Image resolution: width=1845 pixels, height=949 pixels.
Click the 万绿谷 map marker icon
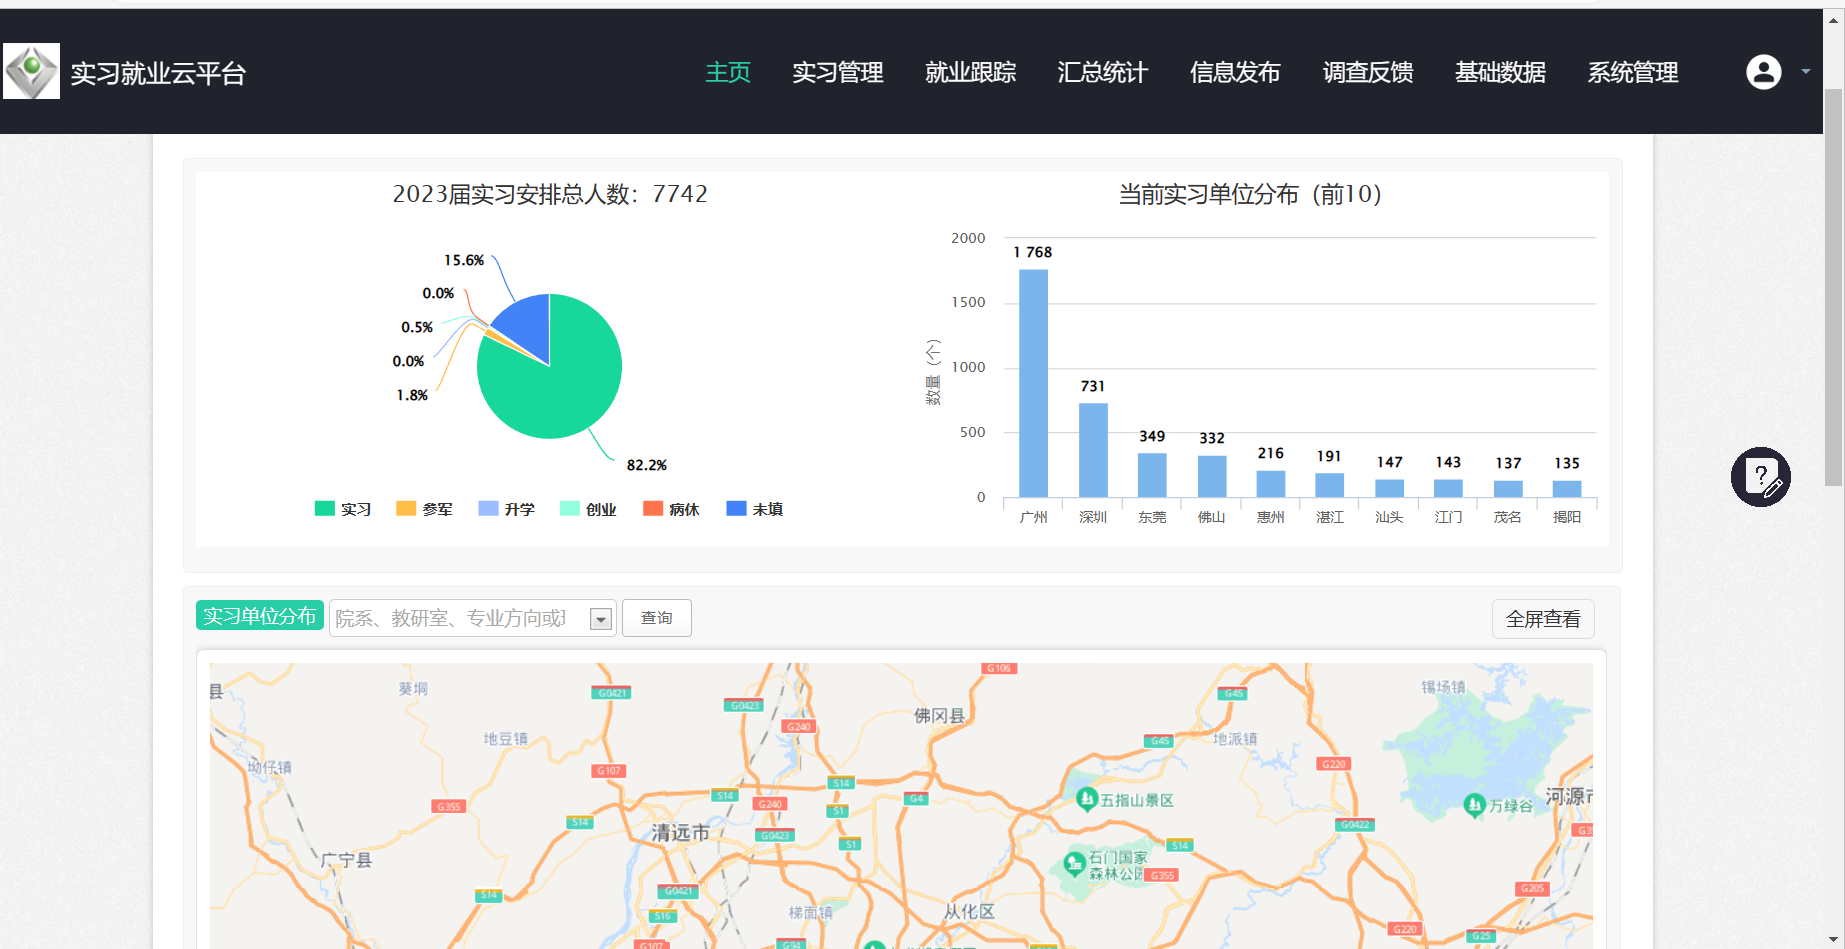pyautogui.click(x=1474, y=804)
